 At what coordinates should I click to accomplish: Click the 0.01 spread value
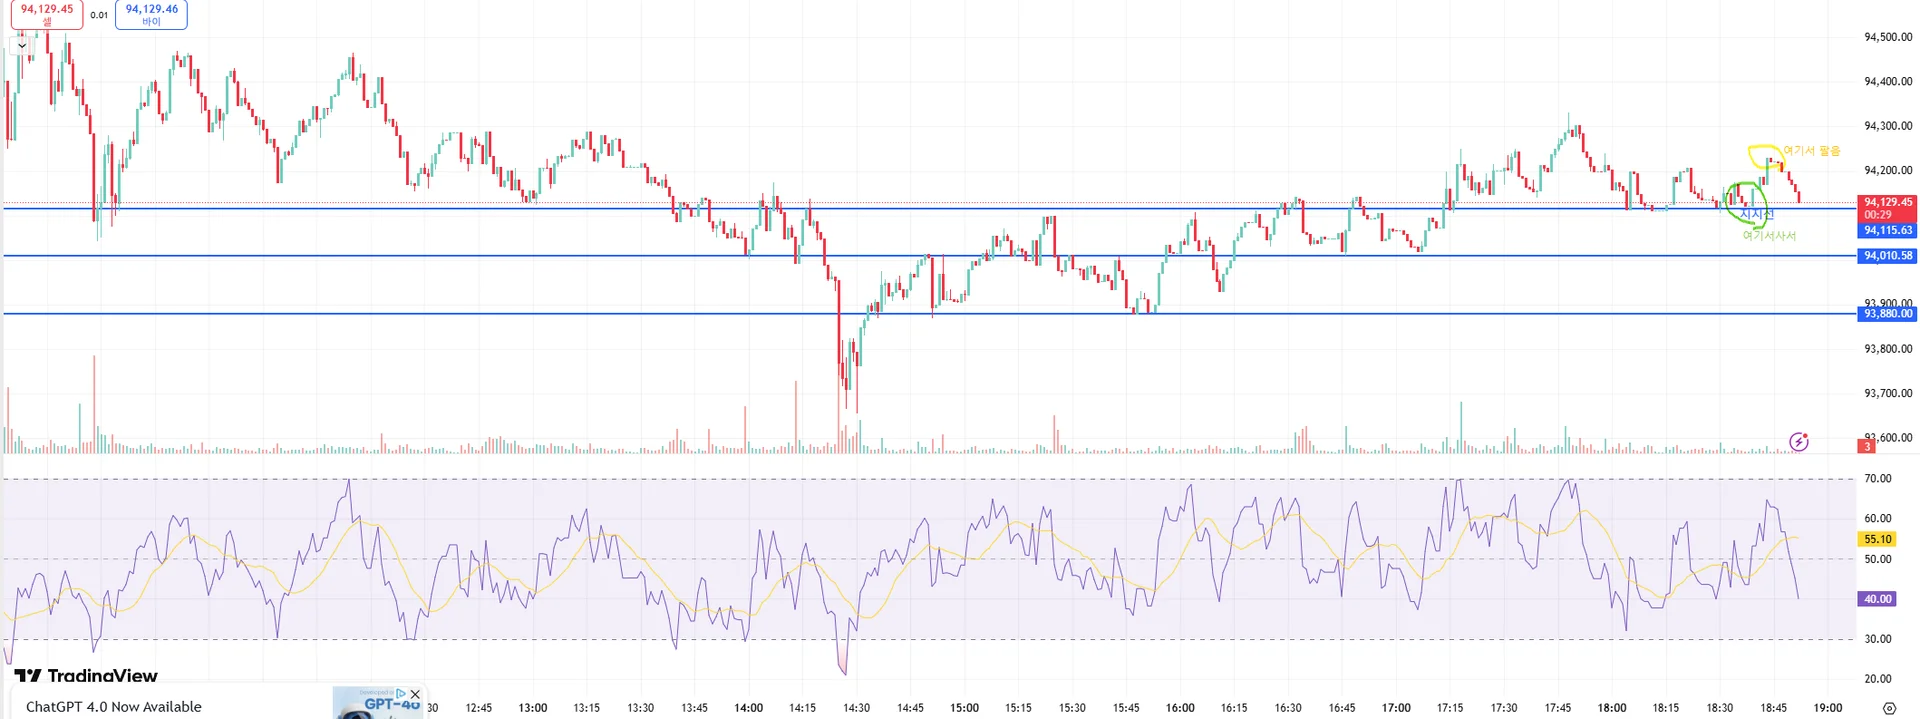point(99,15)
